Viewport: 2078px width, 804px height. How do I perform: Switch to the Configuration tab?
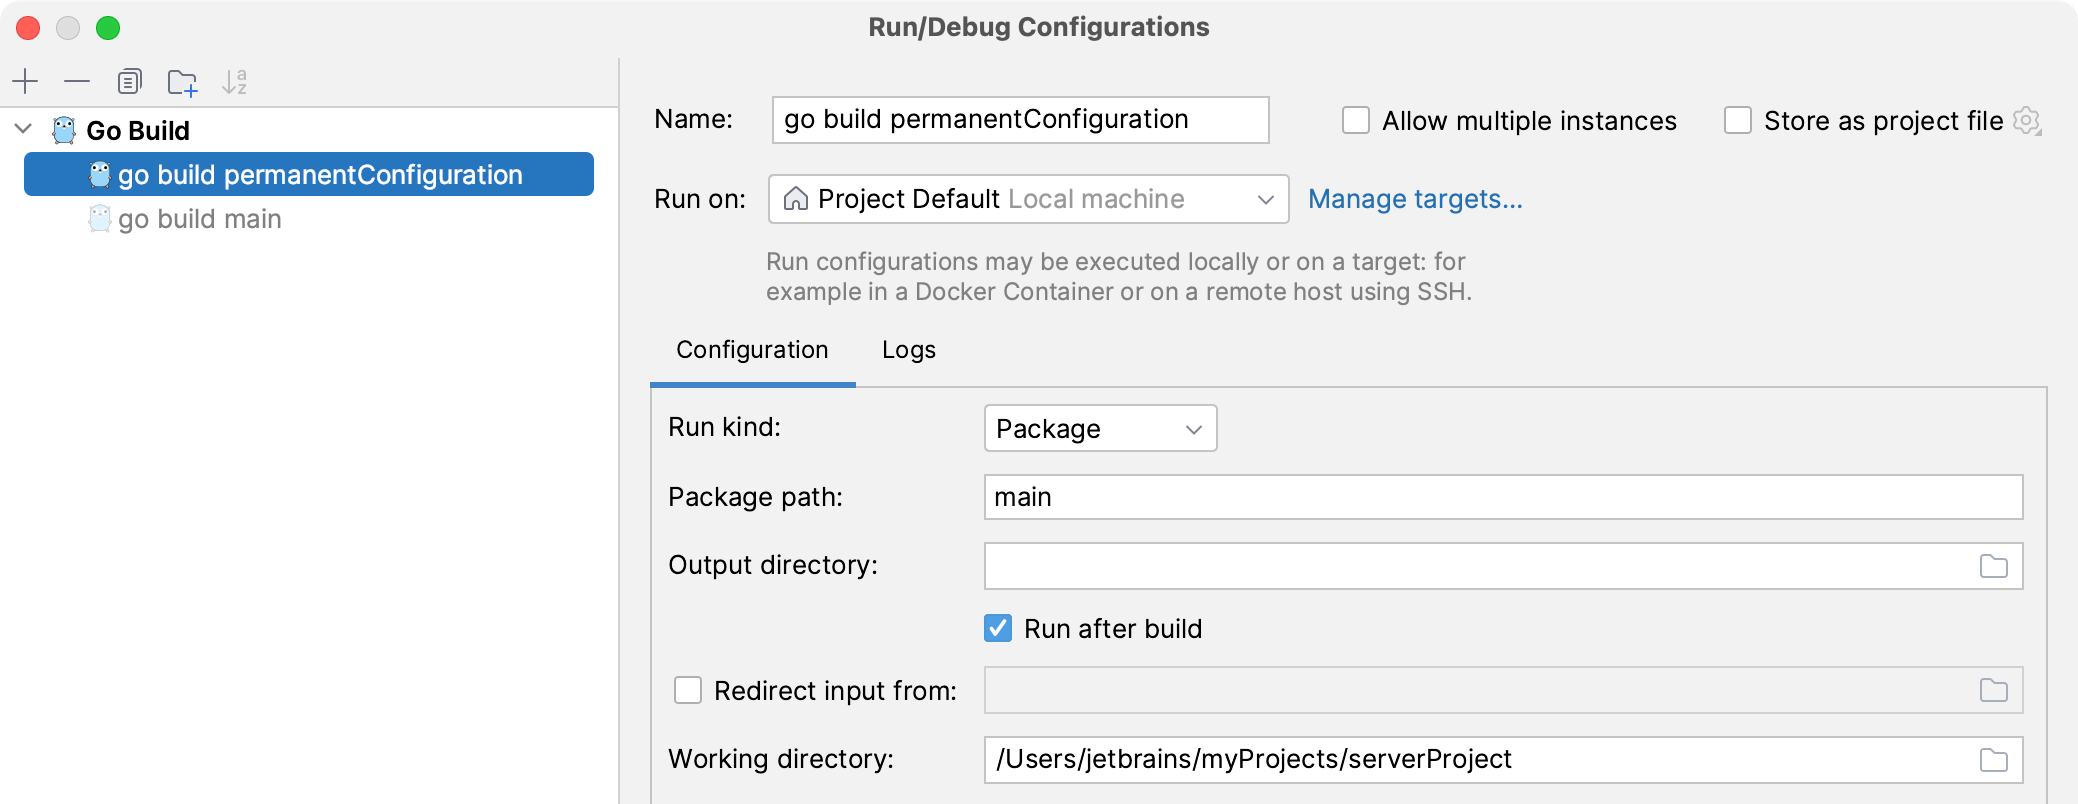[x=752, y=350]
